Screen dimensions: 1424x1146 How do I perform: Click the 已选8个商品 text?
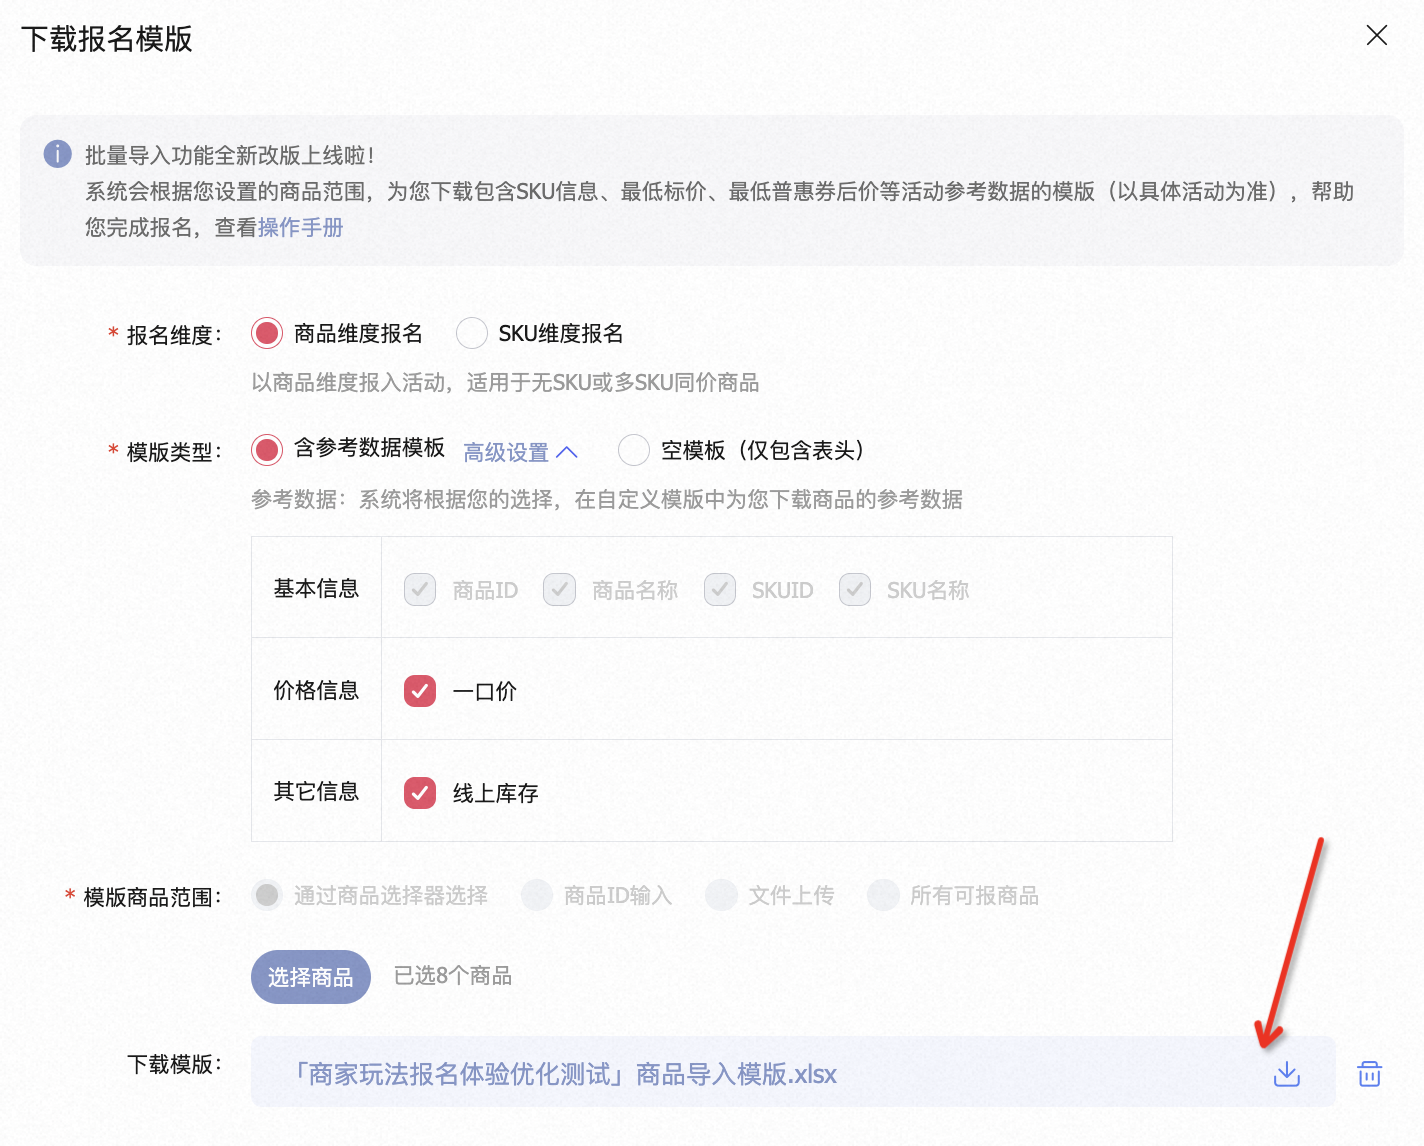tap(453, 976)
